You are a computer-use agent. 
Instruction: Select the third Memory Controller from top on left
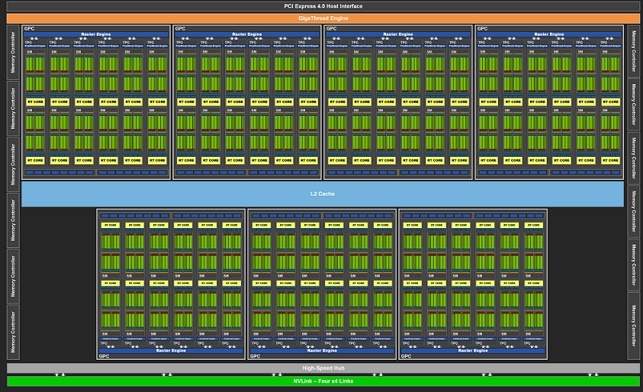point(13,164)
